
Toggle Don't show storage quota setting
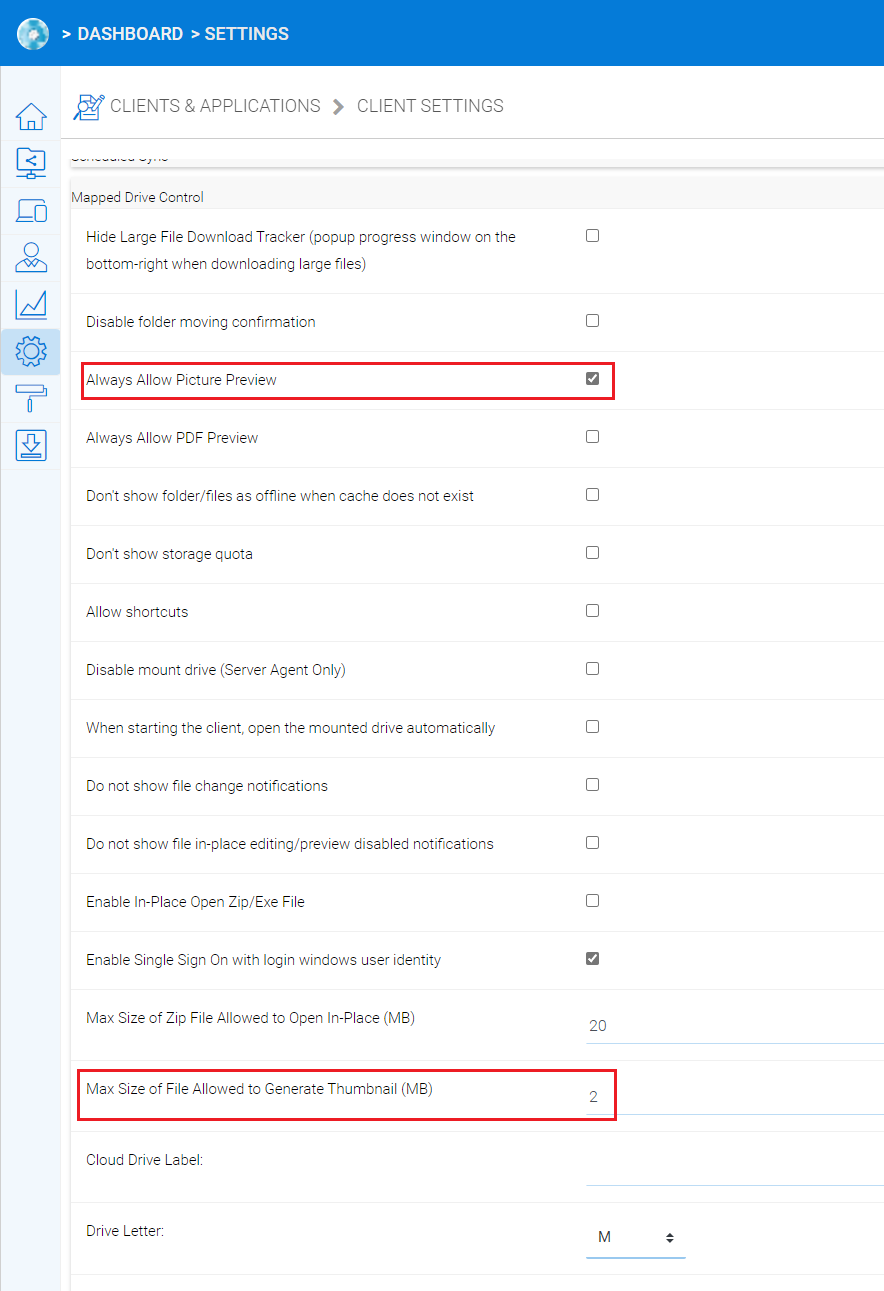pyautogui.click(x=592, y=552)
